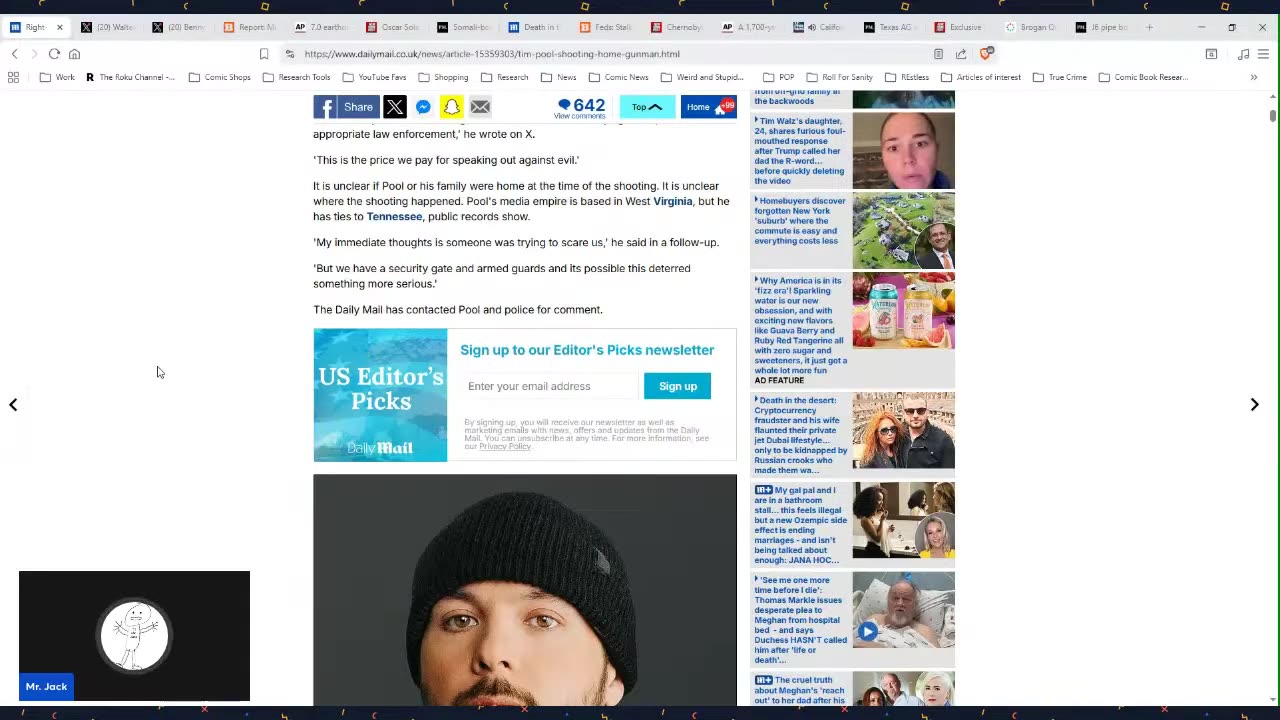Click previous article arrow on left edge

coord(13,405)
